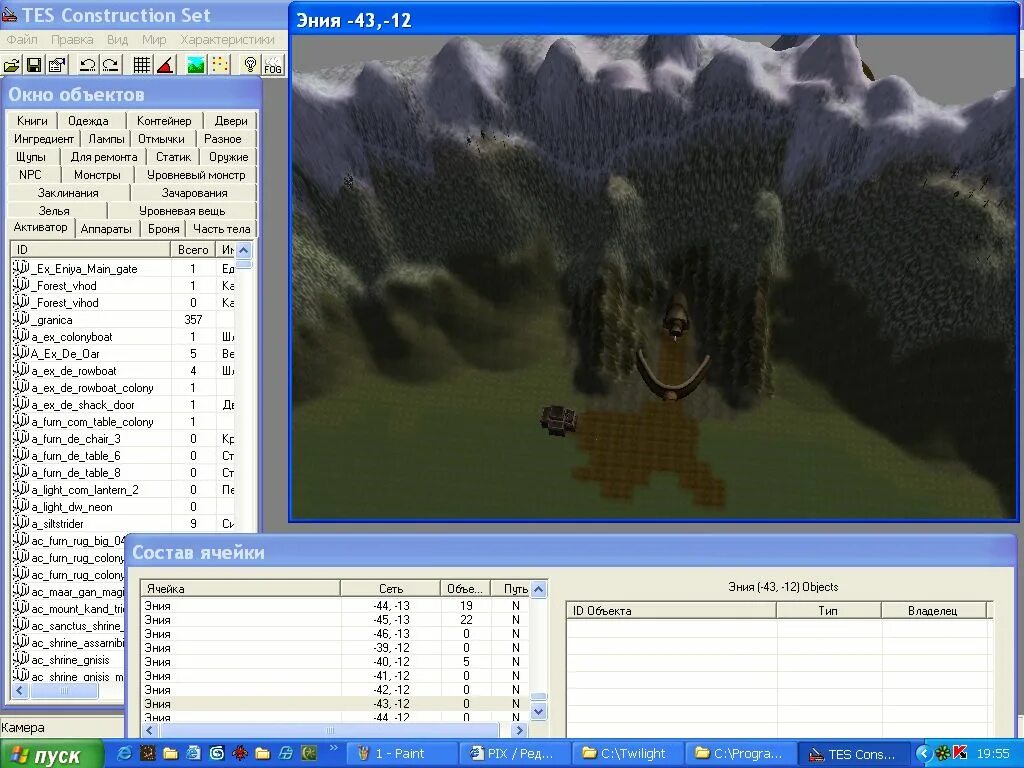Switch to the Заклинания tab
This screenshot has height=768, width=1024.
68,193
